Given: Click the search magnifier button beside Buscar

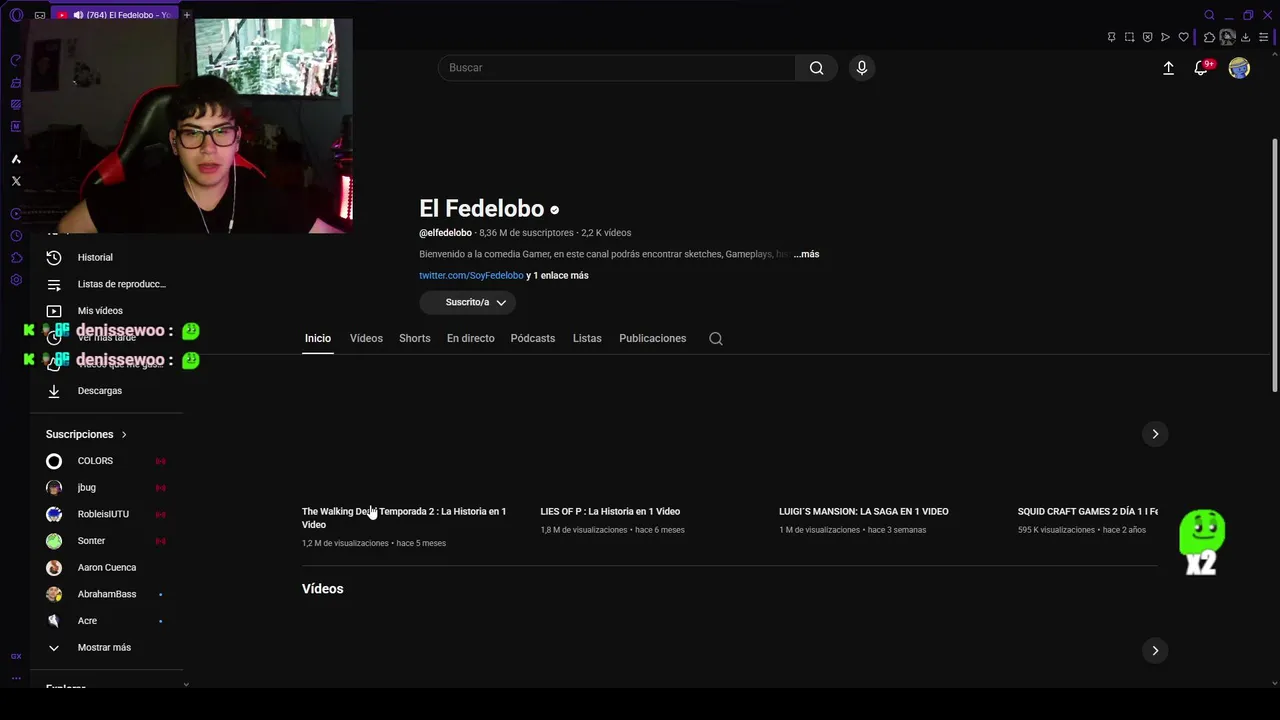Looking at the screenshot, I should tap(816, 68).
